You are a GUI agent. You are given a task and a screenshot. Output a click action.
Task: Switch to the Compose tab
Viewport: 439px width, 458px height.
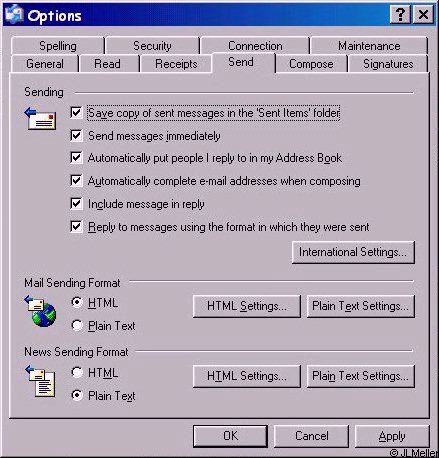[311, 64]
